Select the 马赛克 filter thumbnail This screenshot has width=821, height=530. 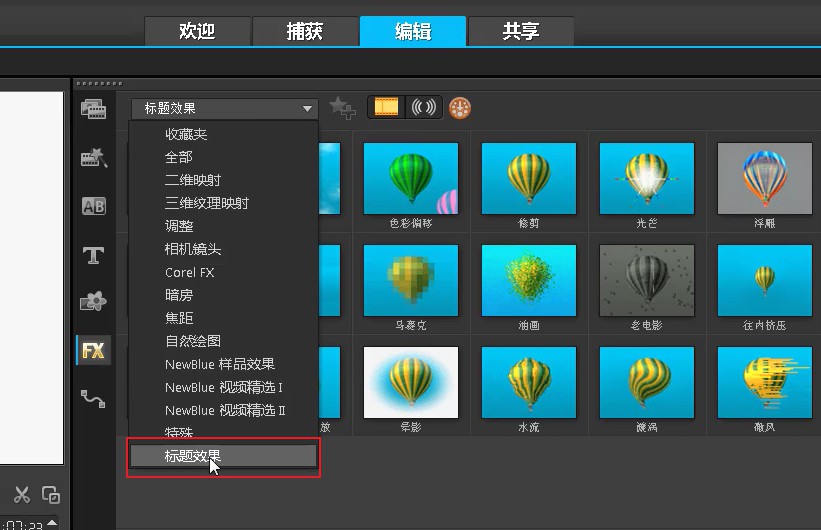410,281
